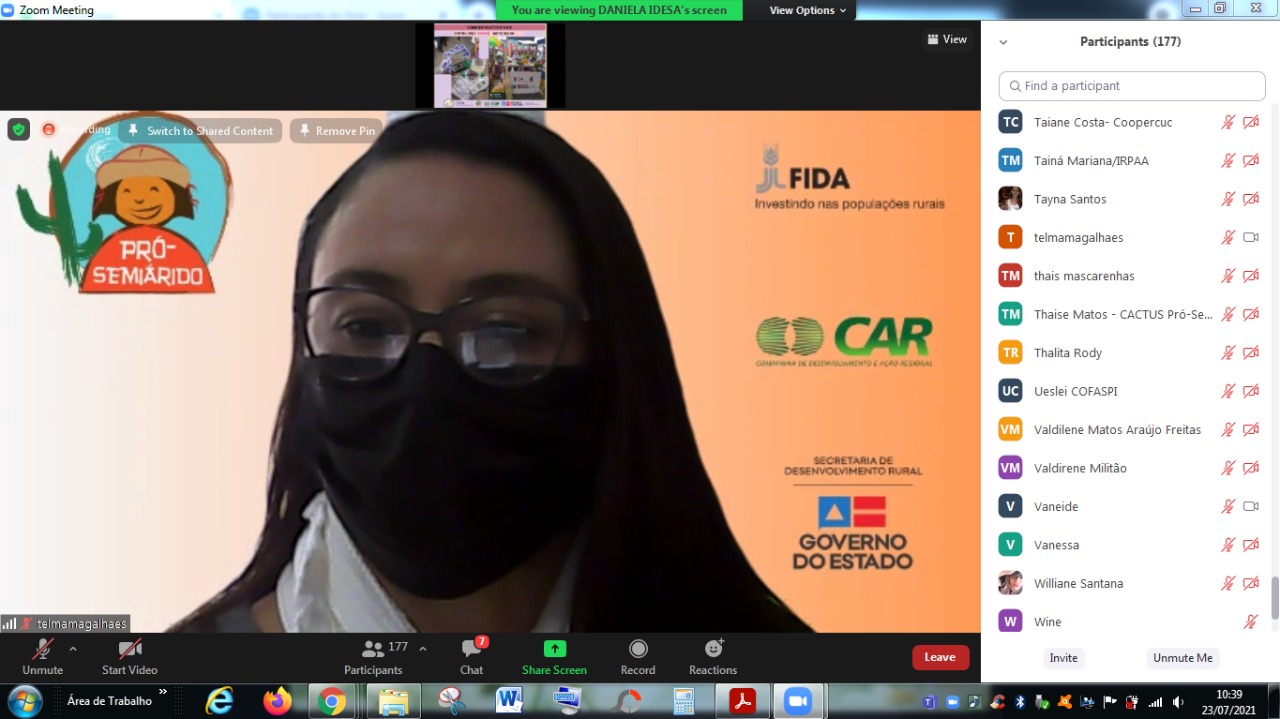Expand the View Options dropdown
This screenshot has width=1280, height=719.
click(x=808, y=10)
